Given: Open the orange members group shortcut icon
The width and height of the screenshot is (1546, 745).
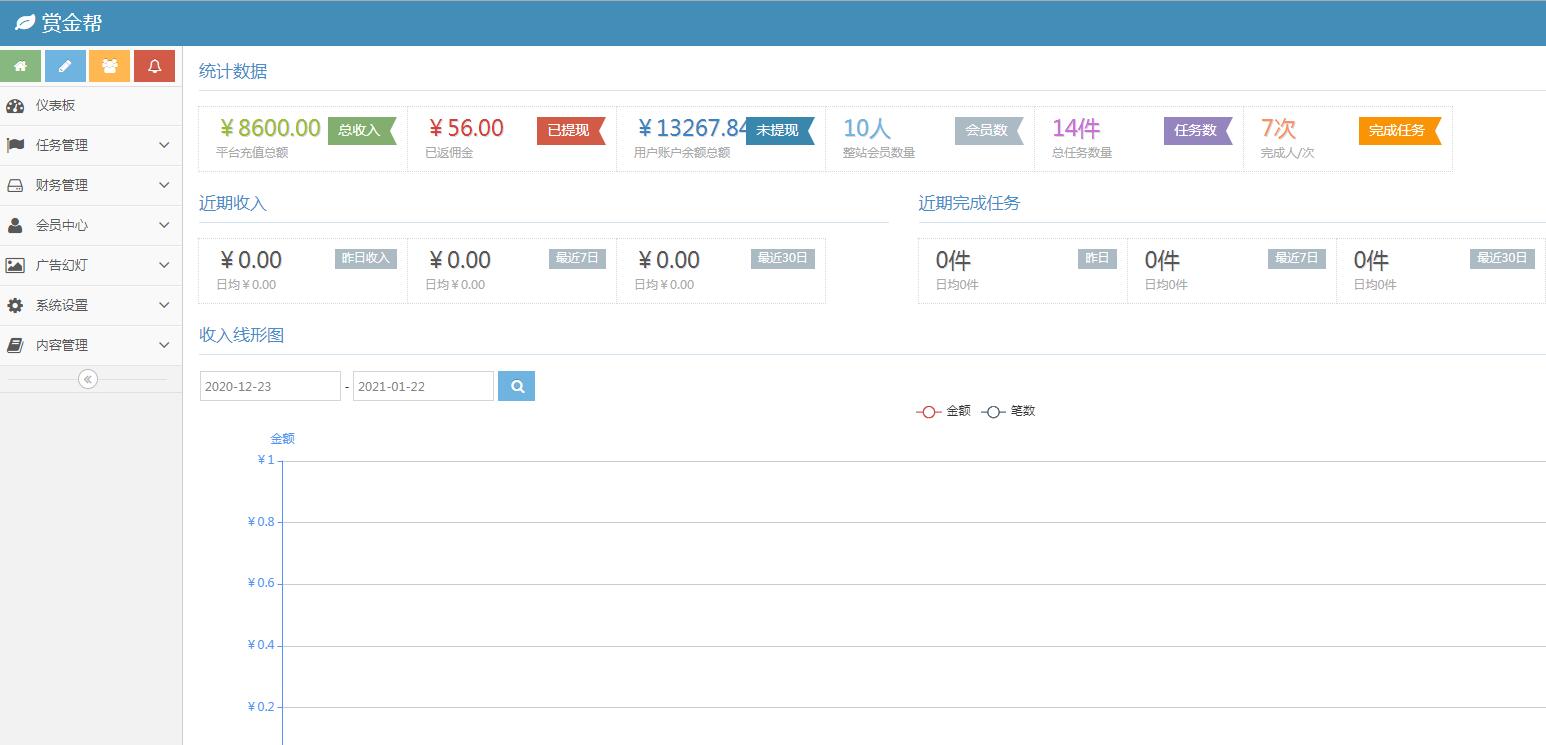Looking at the screenshot, I should 109,66.
